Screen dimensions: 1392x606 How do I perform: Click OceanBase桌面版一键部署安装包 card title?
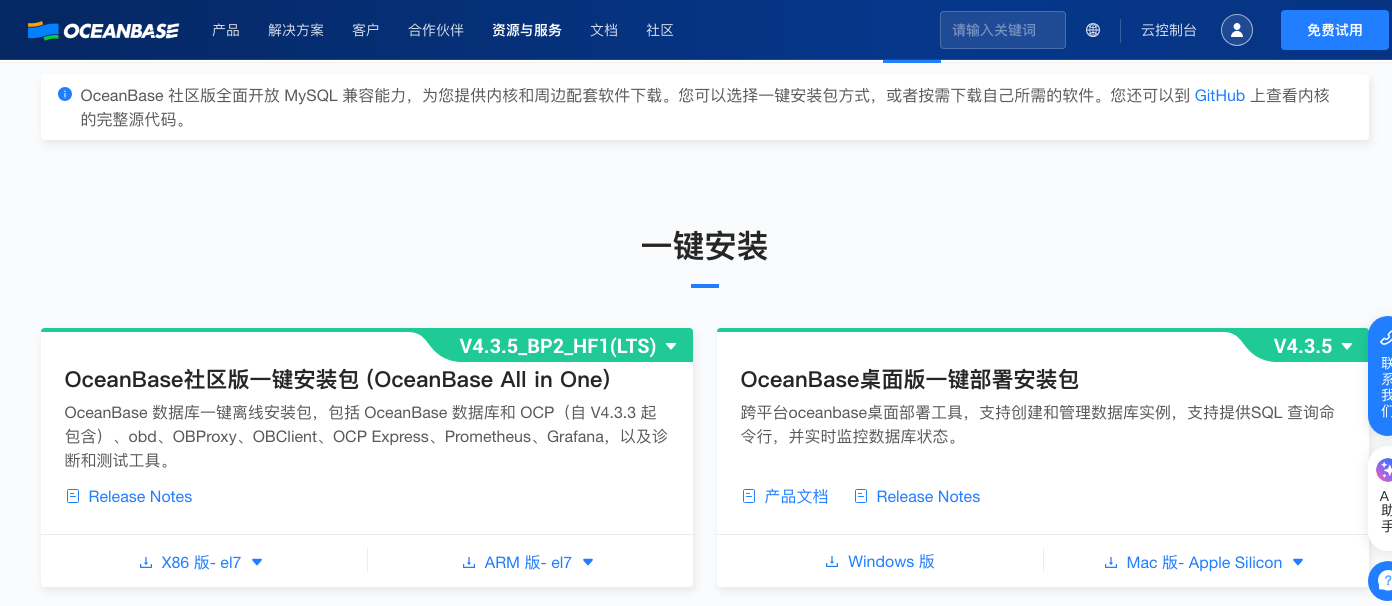(910, 379)
